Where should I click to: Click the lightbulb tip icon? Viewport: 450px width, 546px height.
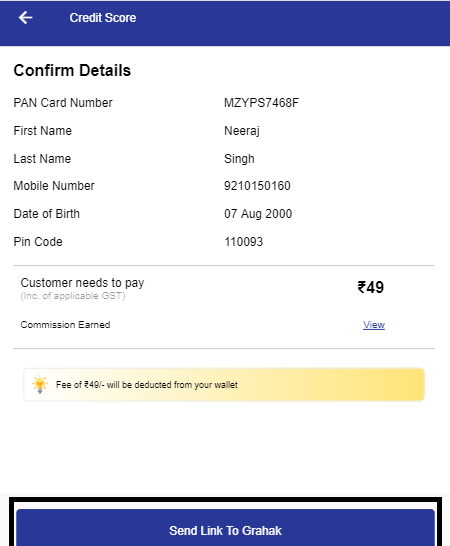40,384
